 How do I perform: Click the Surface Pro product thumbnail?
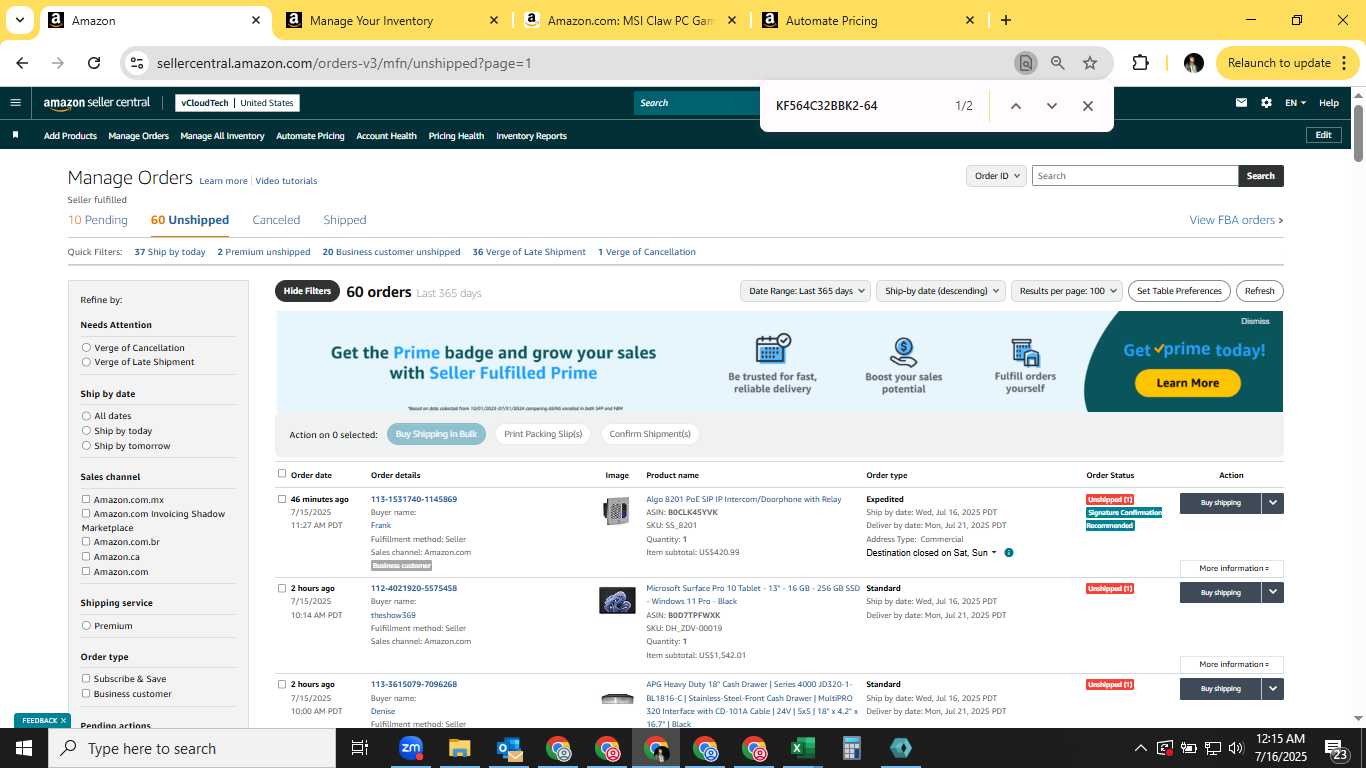tap(617, 601)
